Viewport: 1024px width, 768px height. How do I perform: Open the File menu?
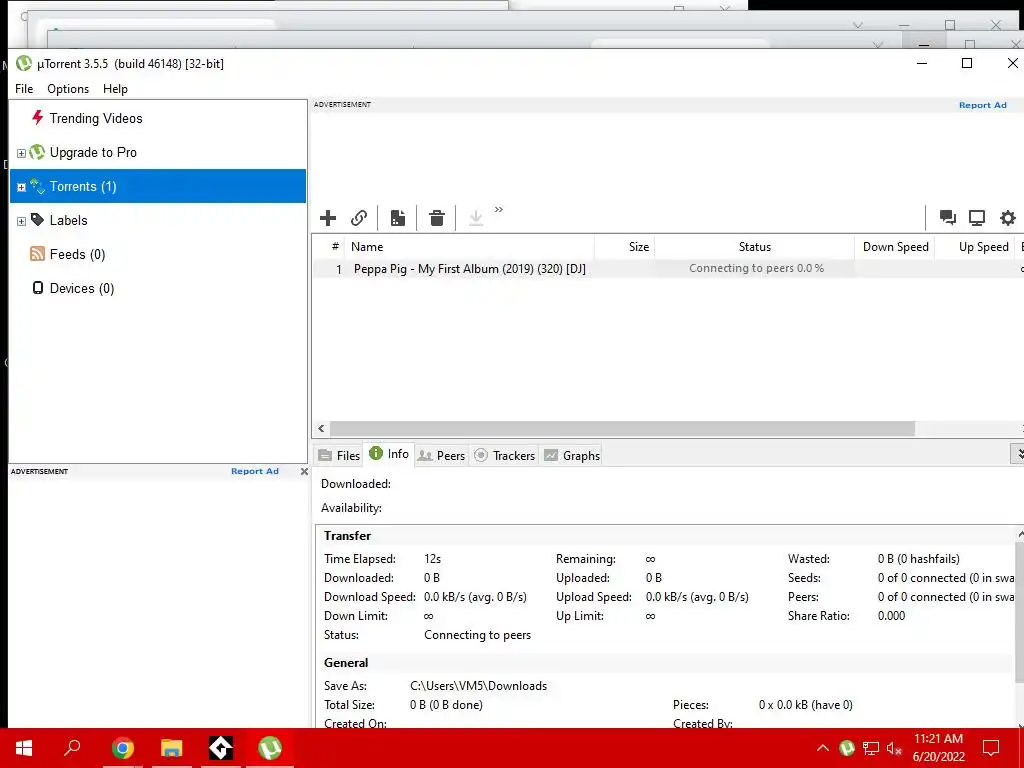click(24, 89)
